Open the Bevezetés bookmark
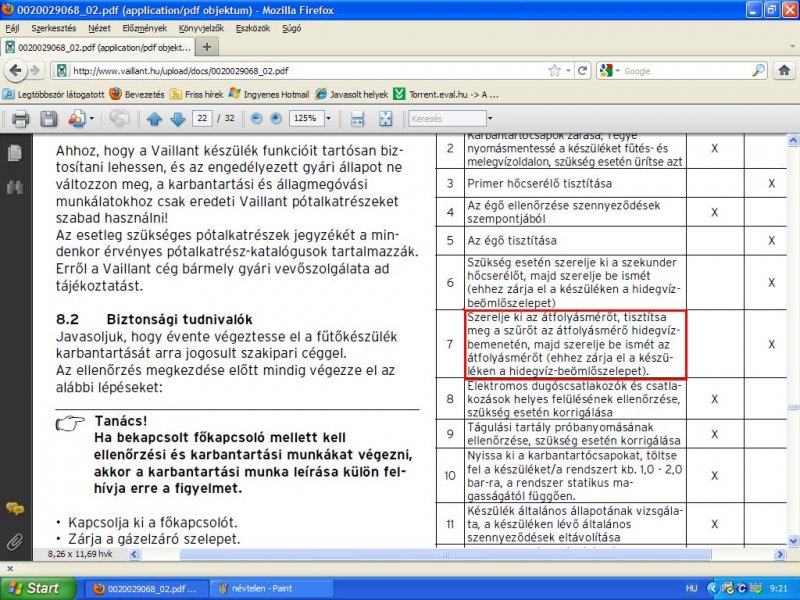Screen dimensions: 800x600 click(137, 94)
